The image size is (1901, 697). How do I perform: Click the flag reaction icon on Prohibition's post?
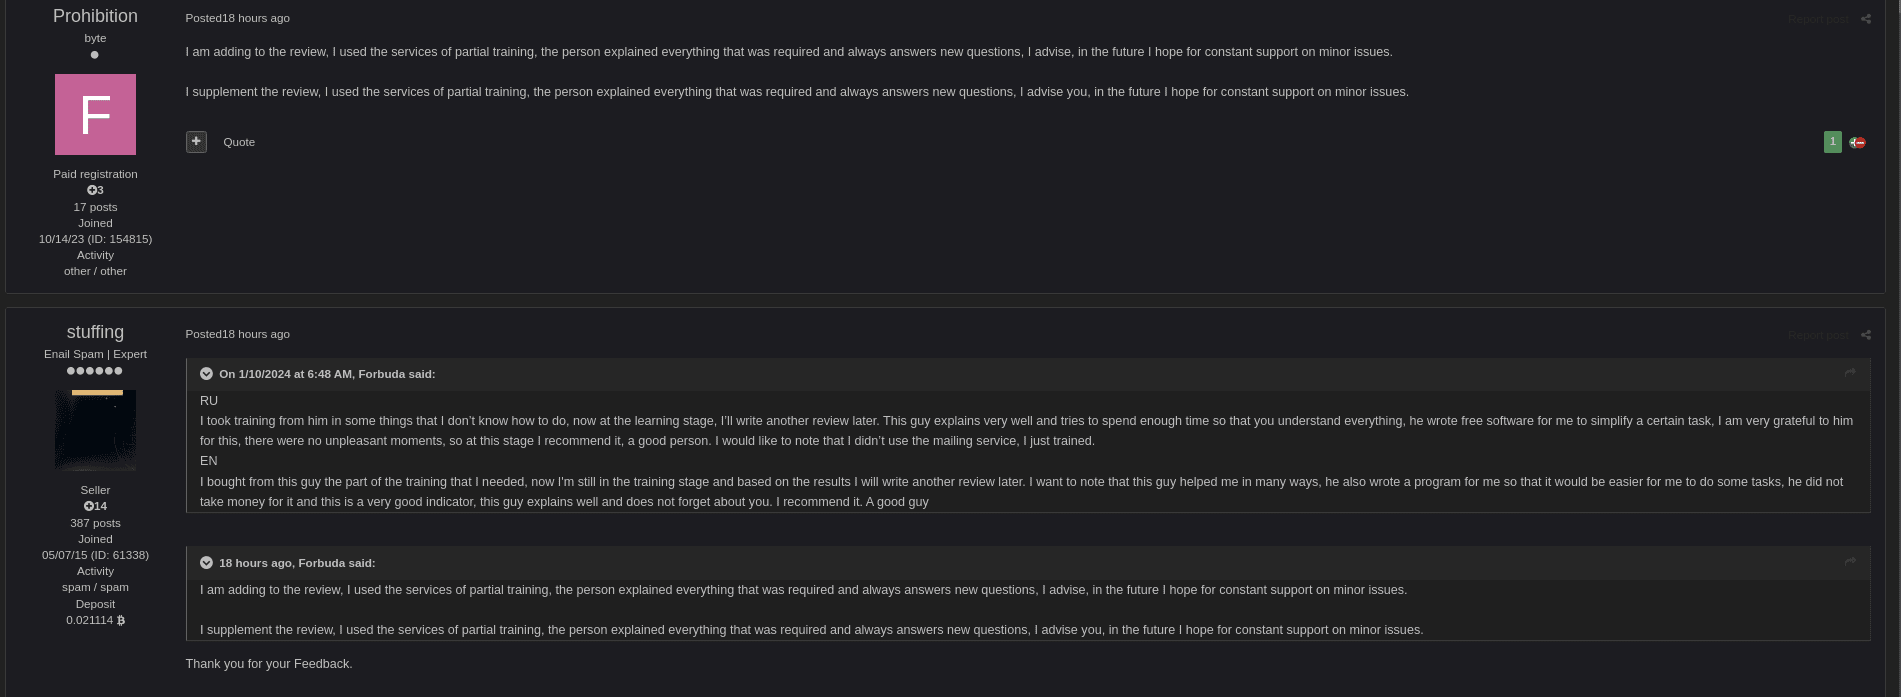(x=1857, y=142)
